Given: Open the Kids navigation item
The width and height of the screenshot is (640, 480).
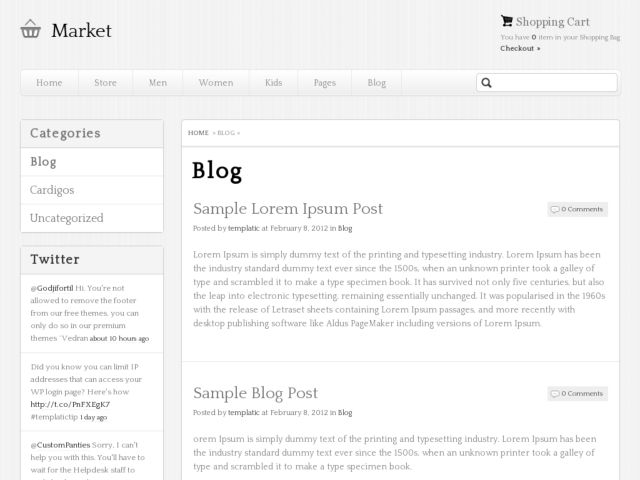Looking at the screenshot, I should (273, 83).
